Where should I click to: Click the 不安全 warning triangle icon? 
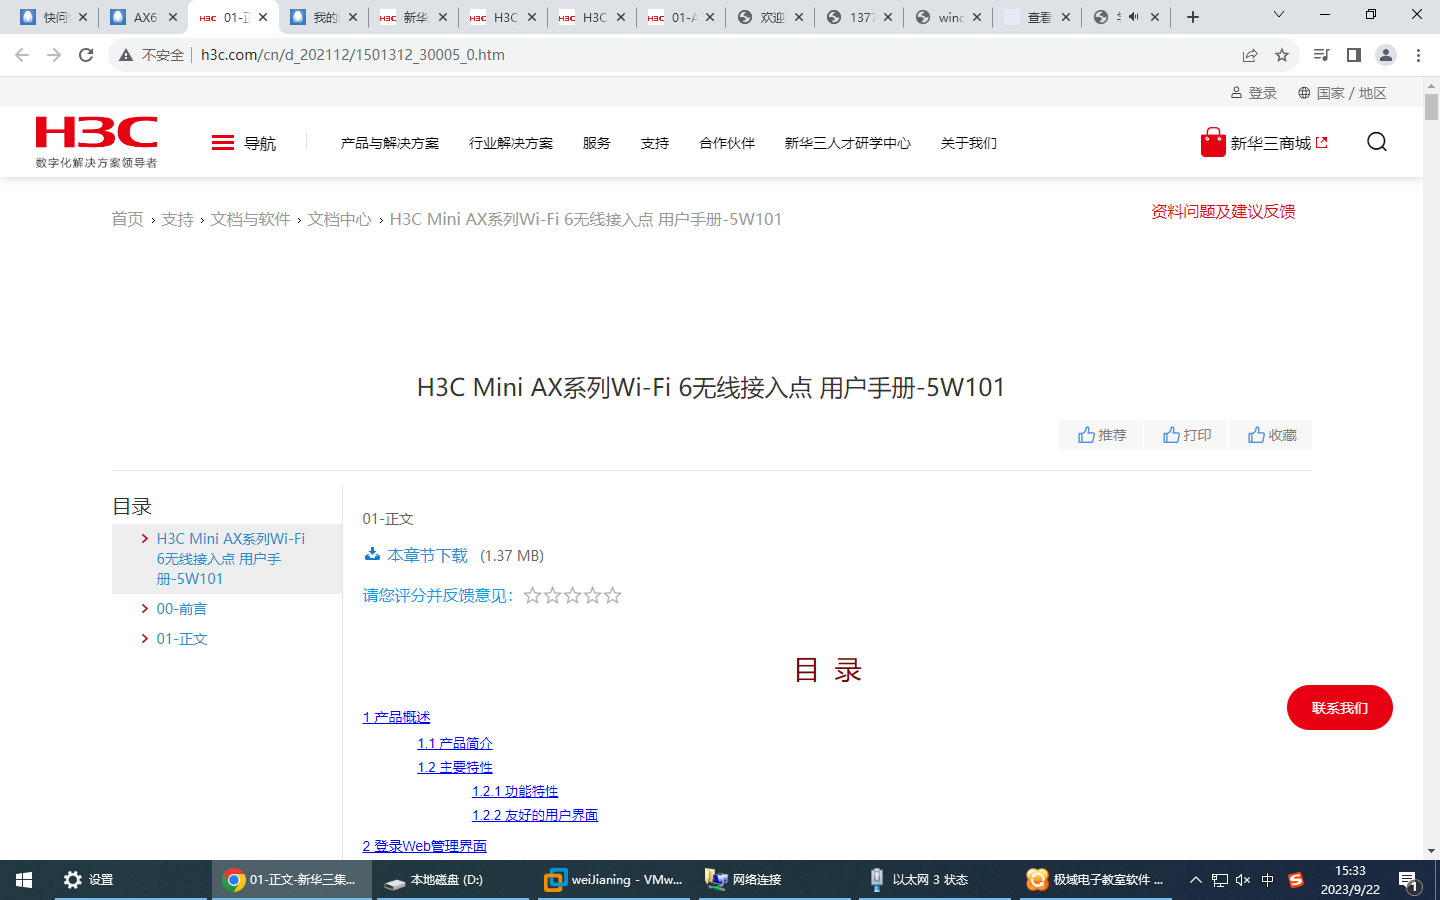pyautogui.click(x=126, y=55)
